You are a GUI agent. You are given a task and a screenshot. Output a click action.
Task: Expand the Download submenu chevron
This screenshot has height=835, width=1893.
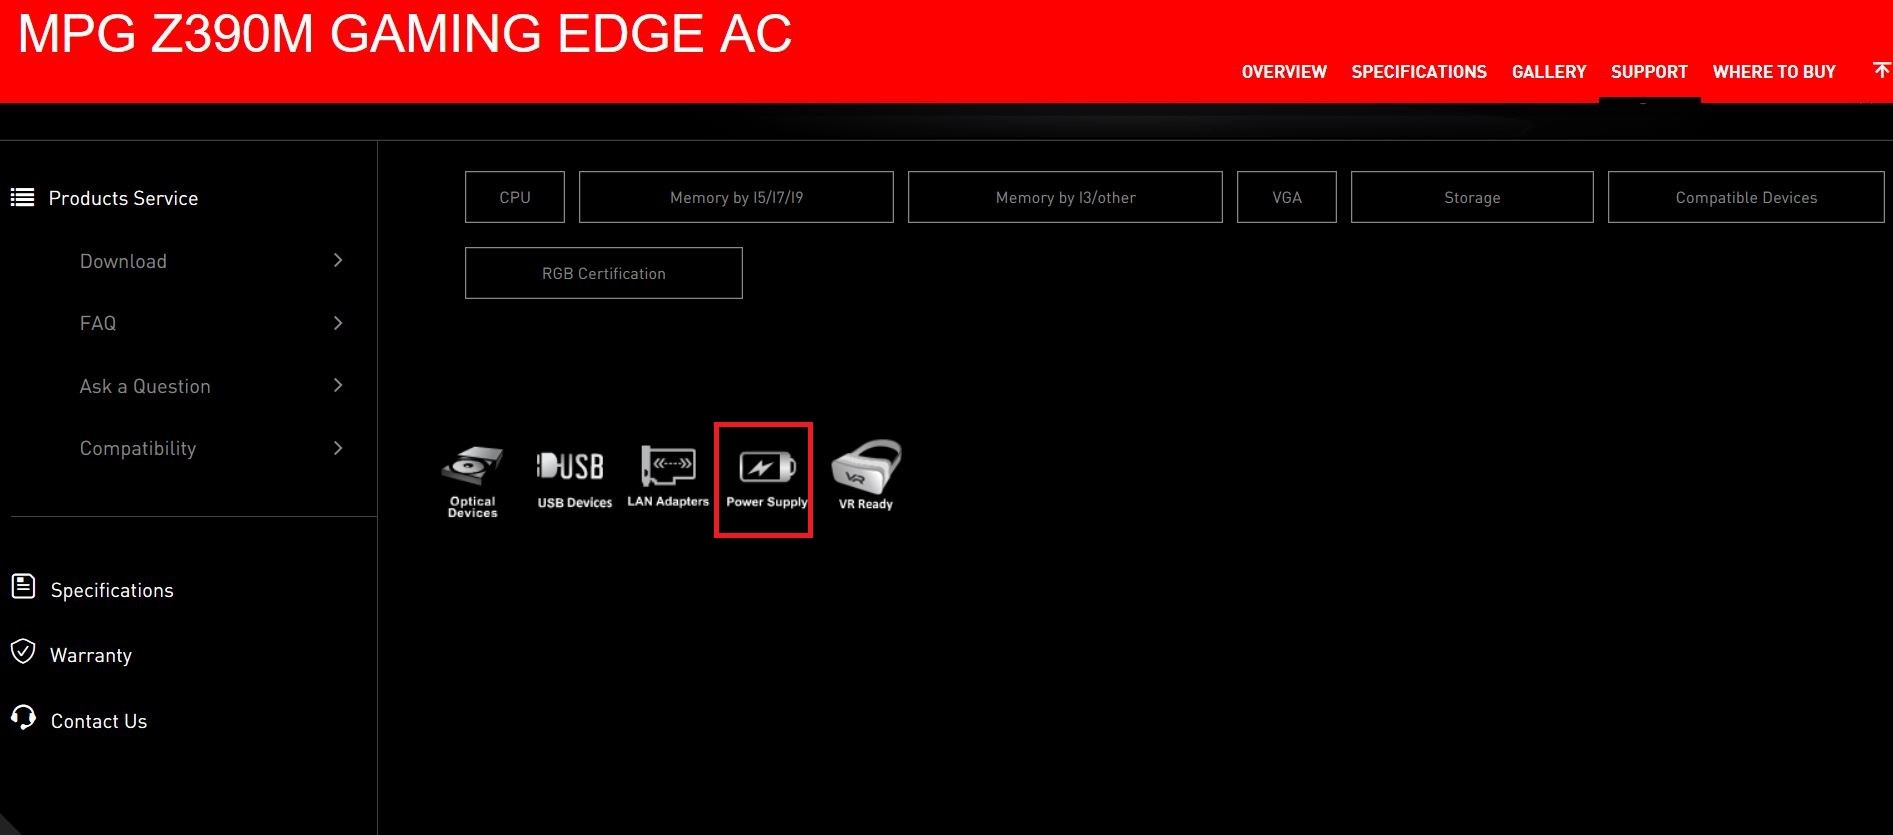click(338, 261)
